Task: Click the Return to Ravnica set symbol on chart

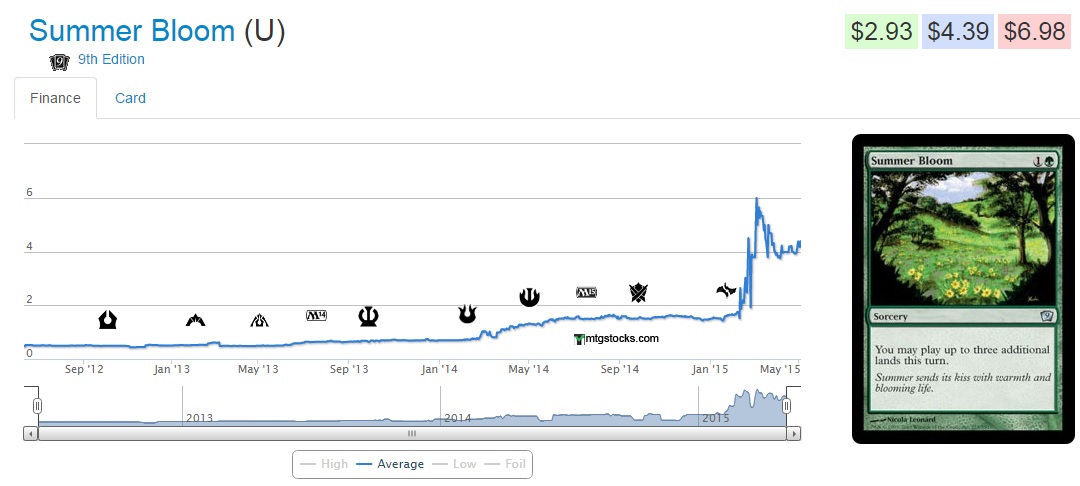Action: point(108,319)
